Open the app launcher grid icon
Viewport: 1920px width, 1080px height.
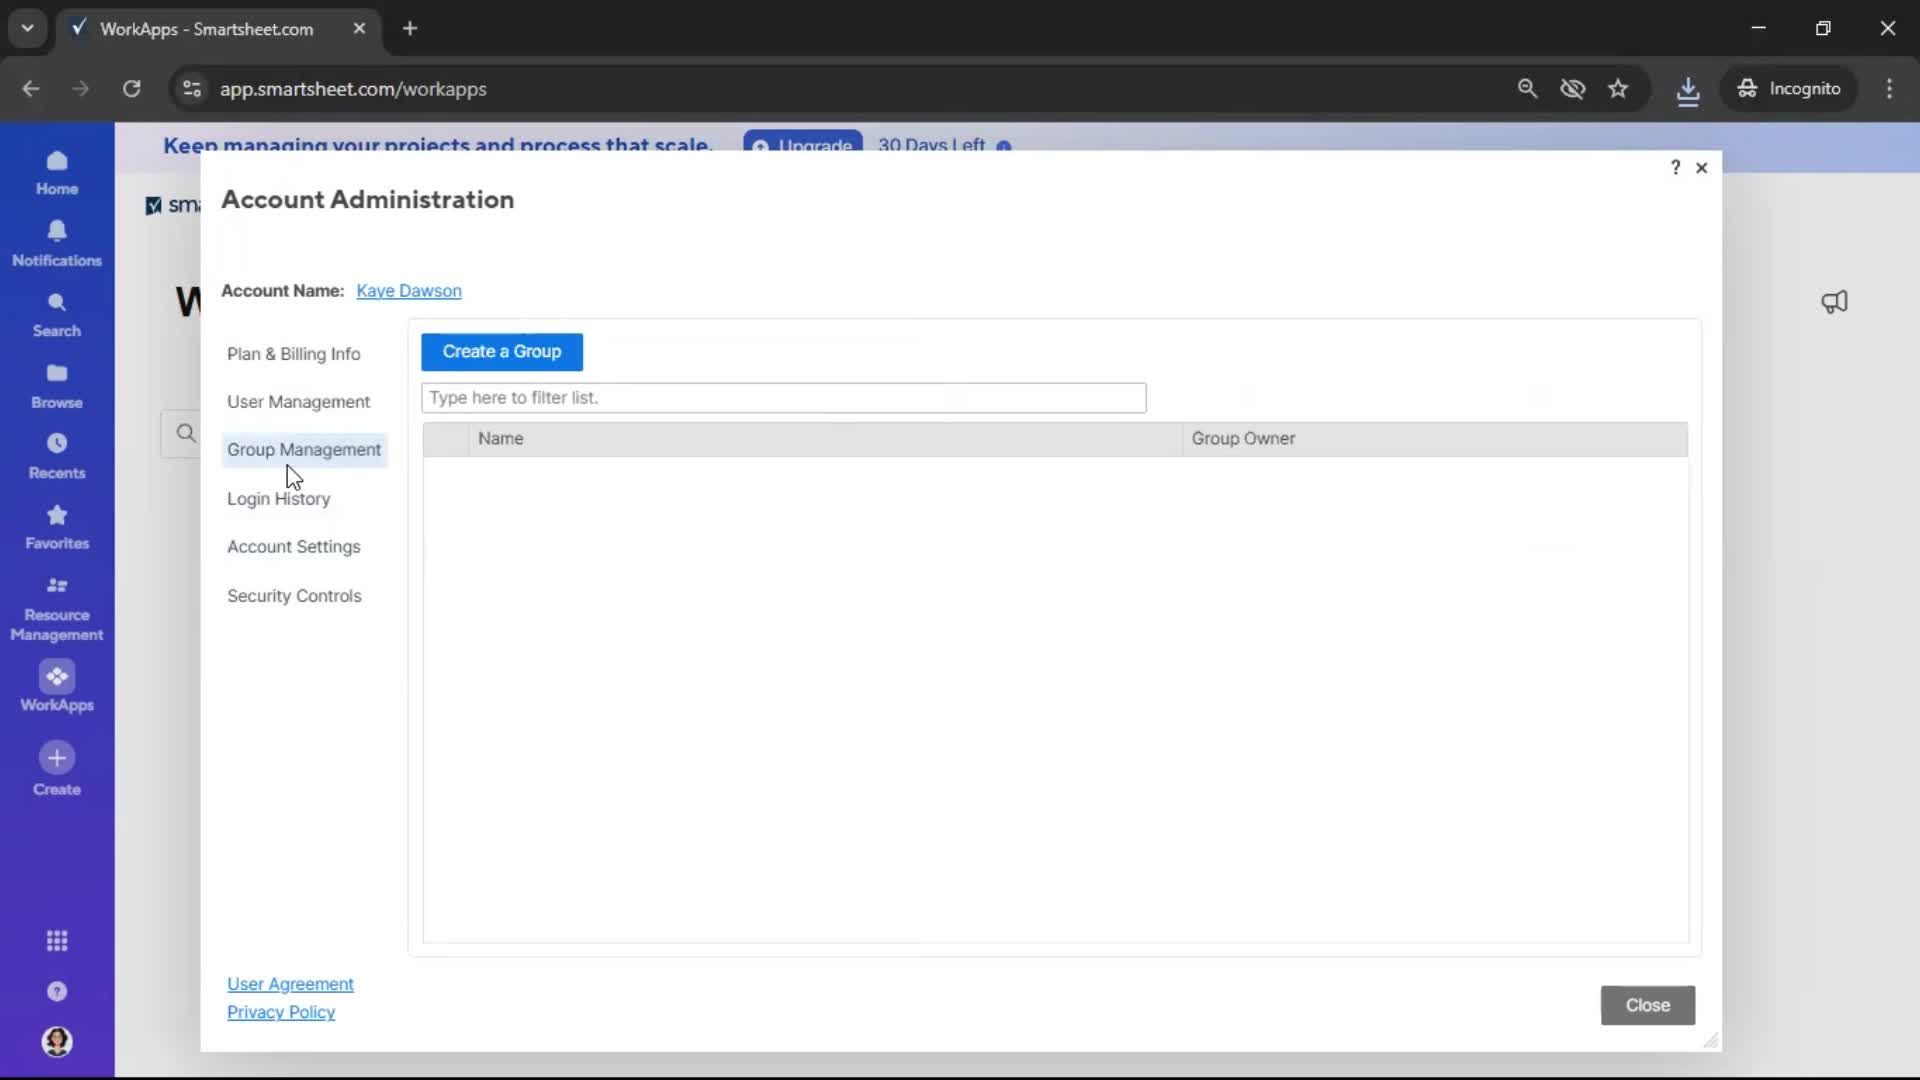click(x=57, y=941)
